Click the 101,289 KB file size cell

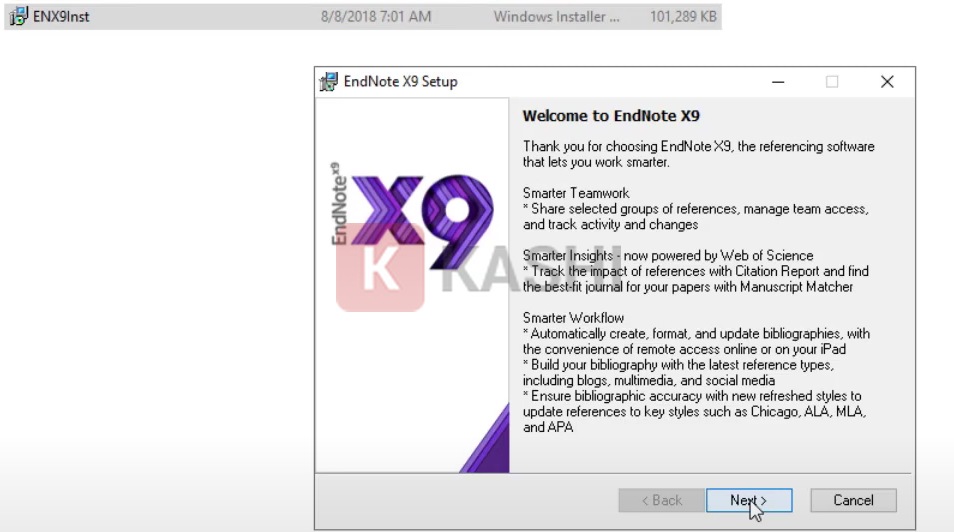tap(683, 17)
